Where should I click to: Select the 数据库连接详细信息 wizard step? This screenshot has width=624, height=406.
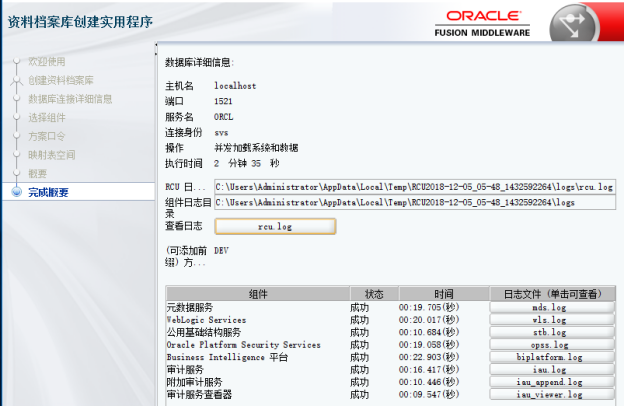click(70, 99)
